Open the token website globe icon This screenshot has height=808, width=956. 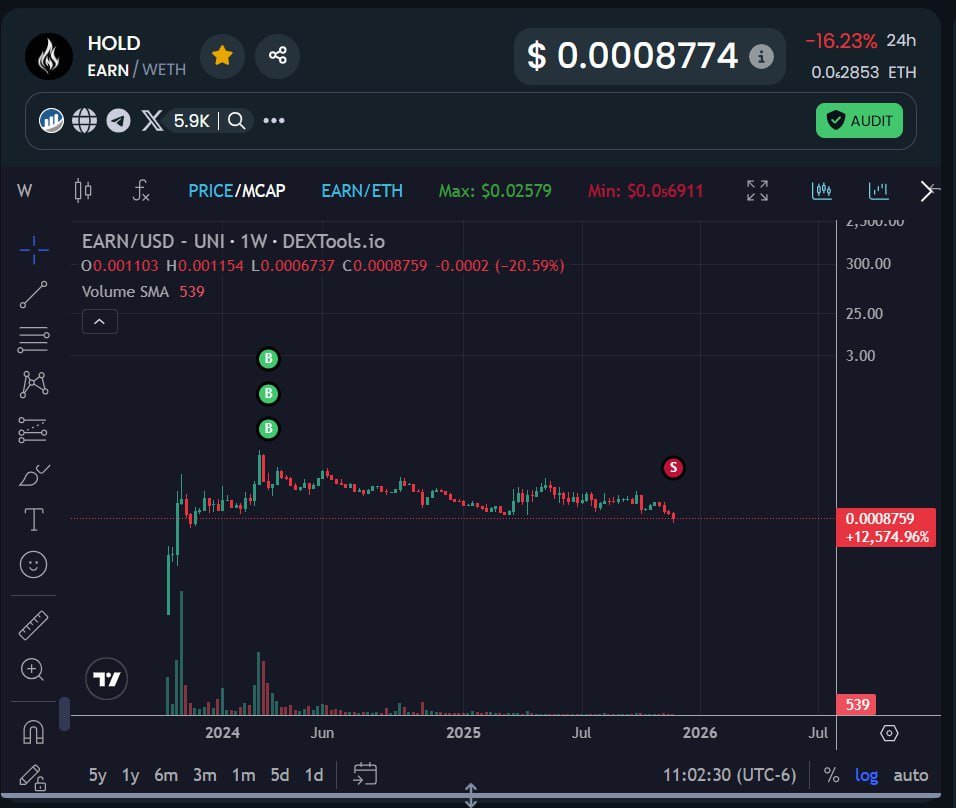point(84,121)
